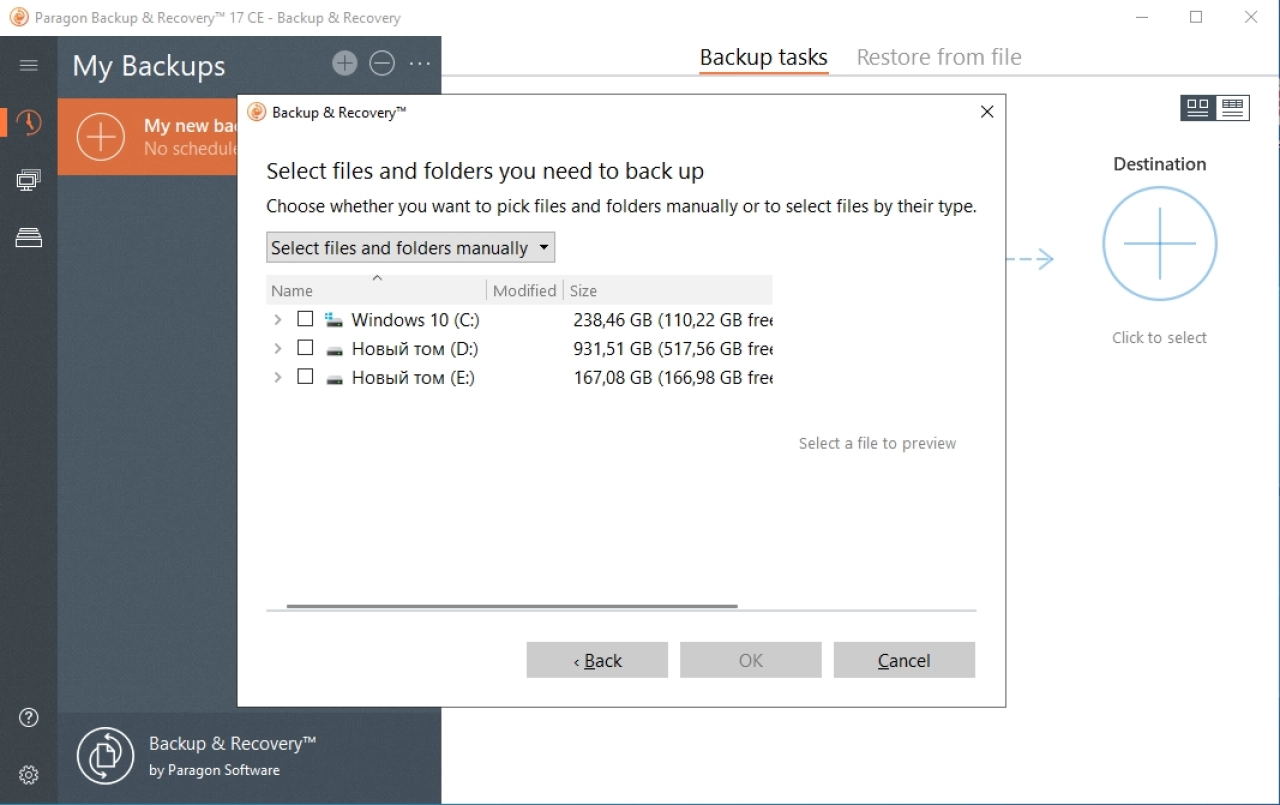Select the Новый том (D:) row label
Screen dimensions: 1280x805
(415, 349)
